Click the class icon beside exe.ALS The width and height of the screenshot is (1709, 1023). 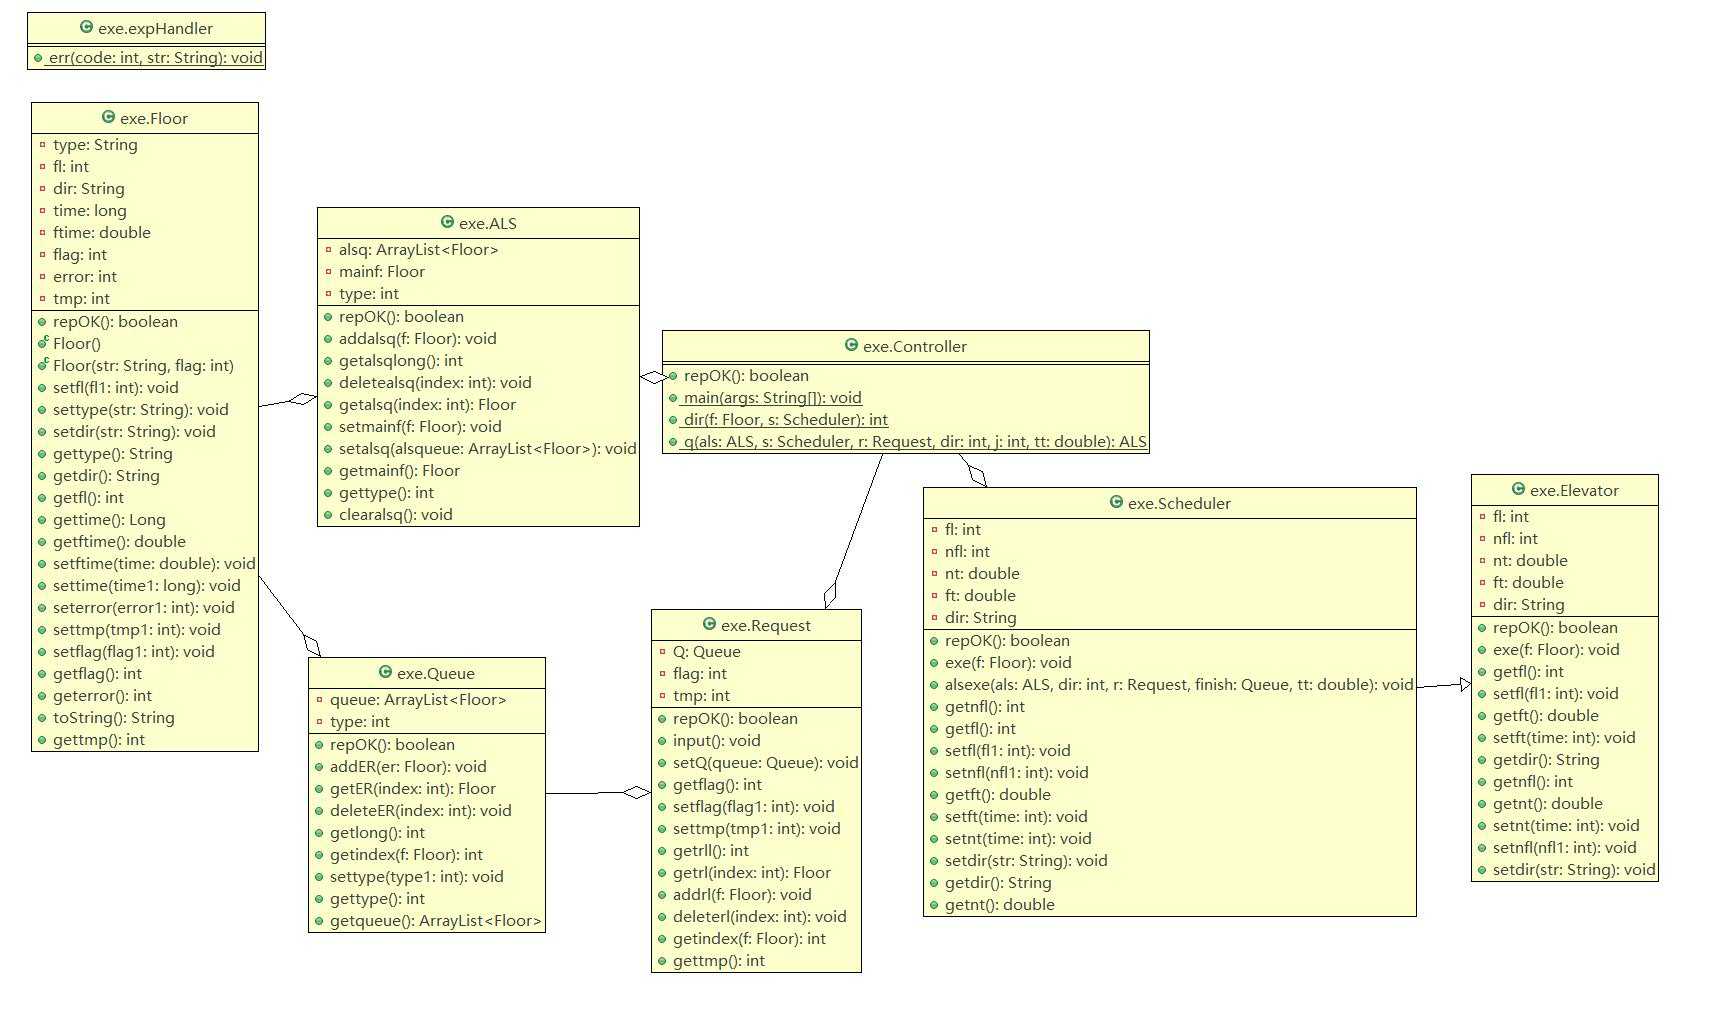click(x=447, y=222)
